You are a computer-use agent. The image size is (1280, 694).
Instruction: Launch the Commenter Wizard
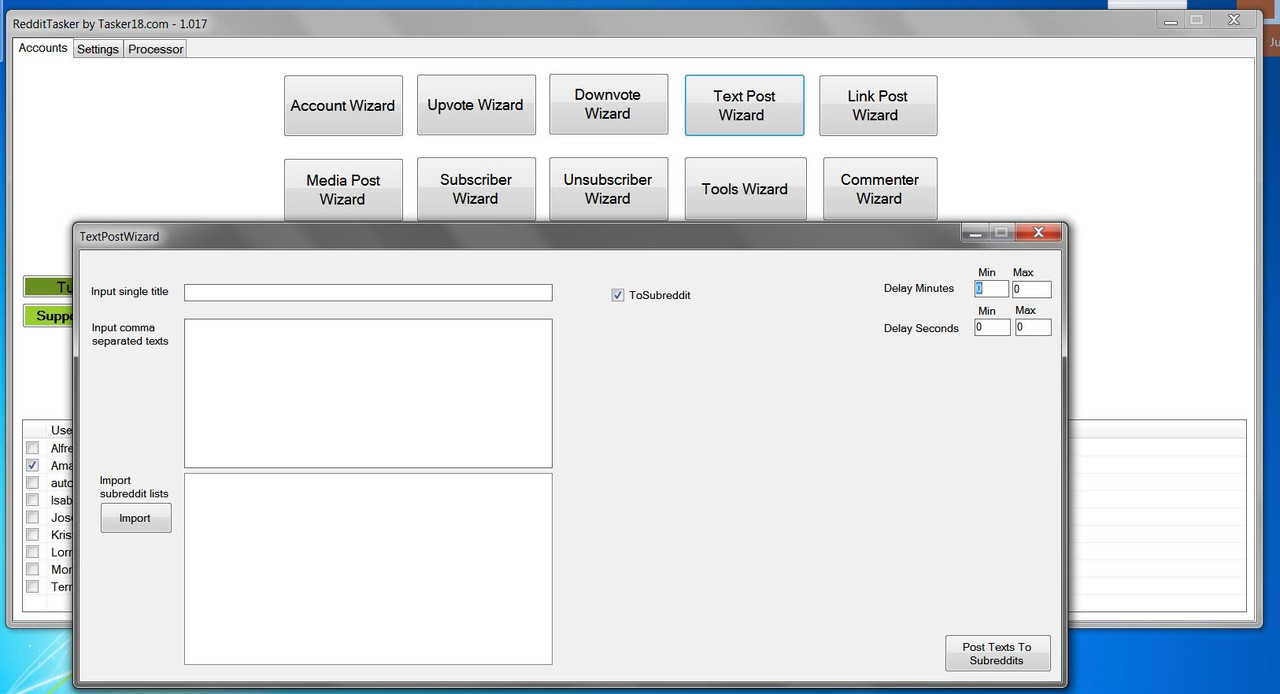pos(880,189)
